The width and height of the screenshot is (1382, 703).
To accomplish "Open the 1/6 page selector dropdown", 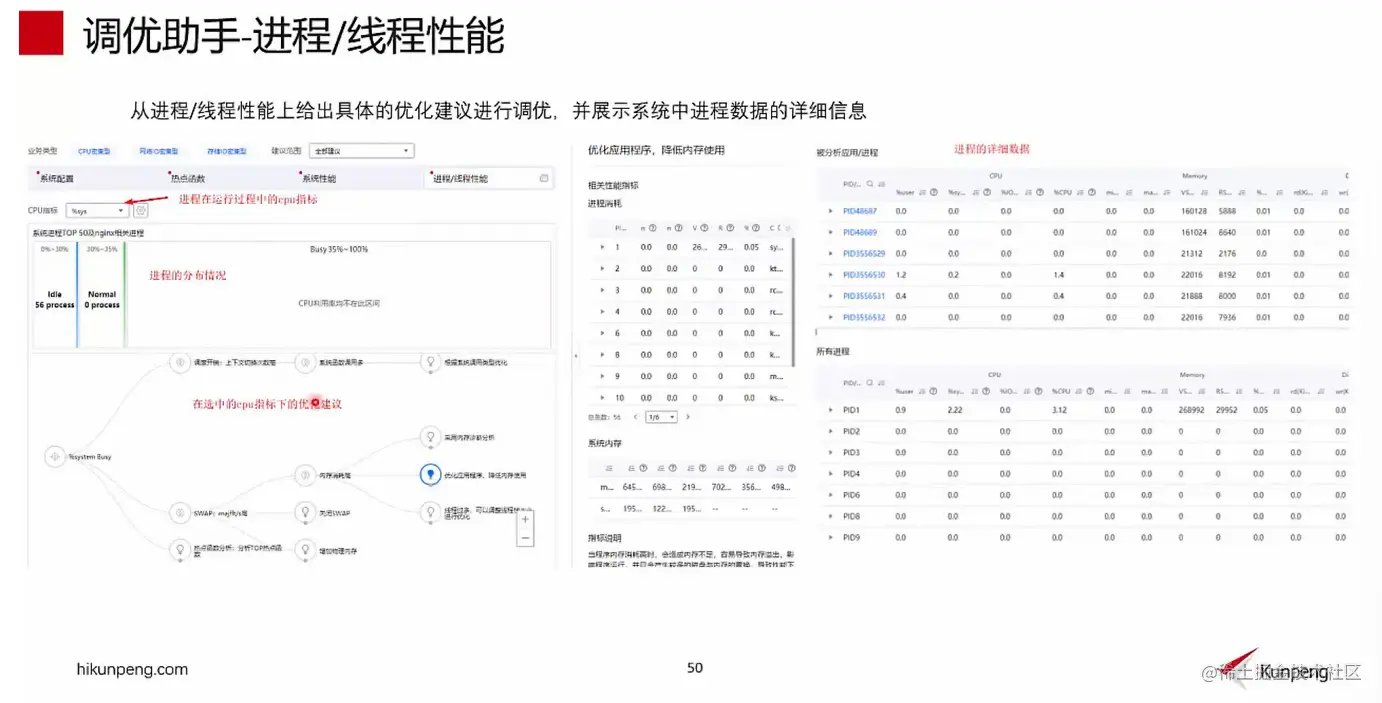I will [x=662, y=417].
